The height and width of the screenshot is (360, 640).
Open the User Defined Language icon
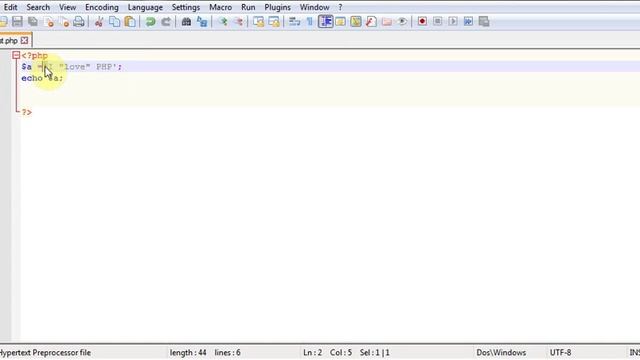[x=340, y=21]
